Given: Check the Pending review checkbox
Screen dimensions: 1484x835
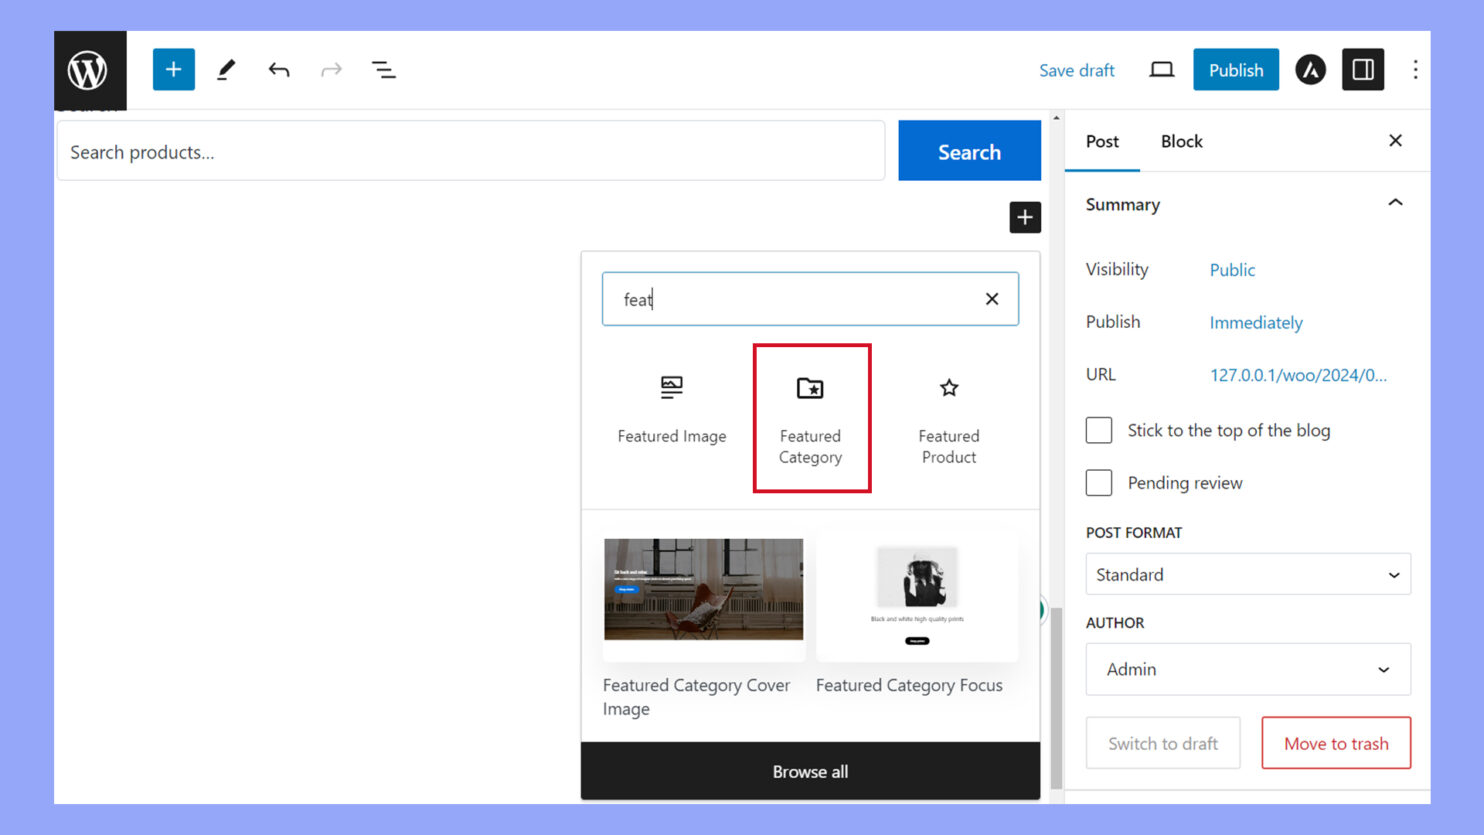Looking at the screenshot, I should coord(1099,483).
